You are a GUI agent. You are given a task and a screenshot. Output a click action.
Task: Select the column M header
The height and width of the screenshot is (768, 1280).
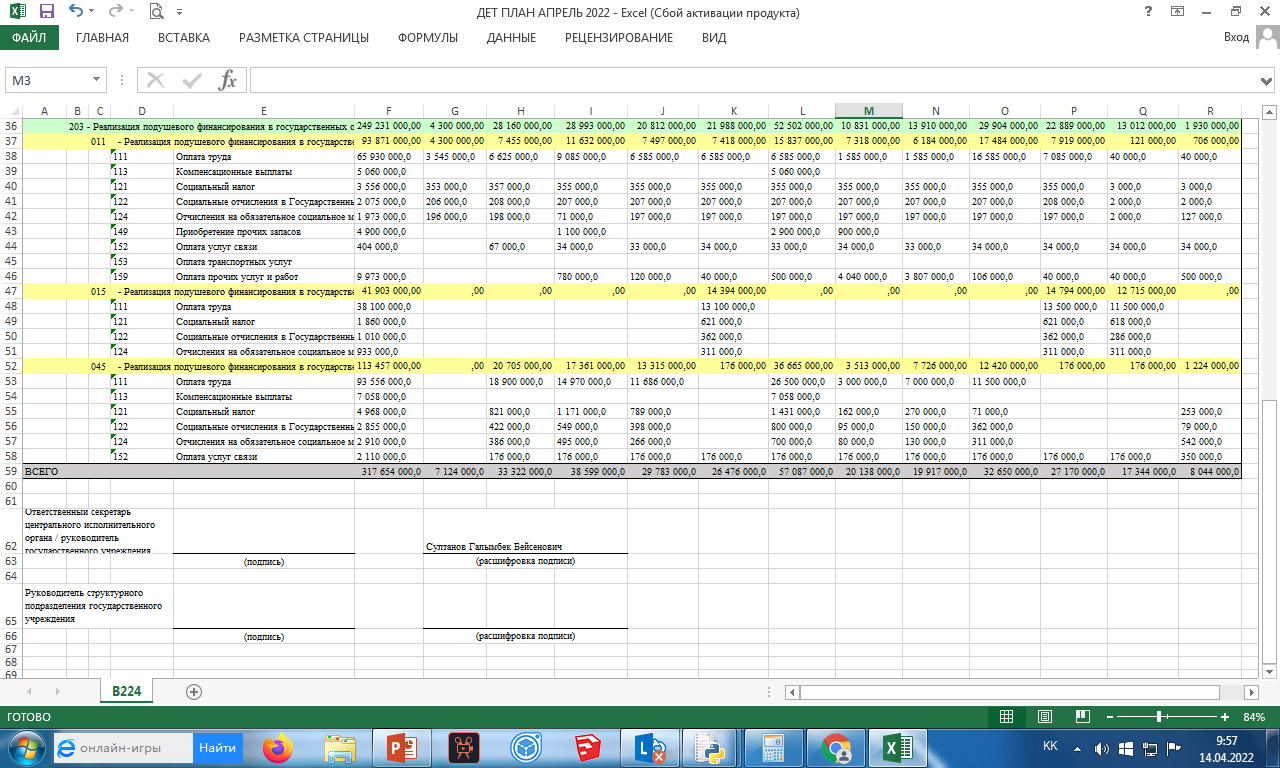(868, 110)
